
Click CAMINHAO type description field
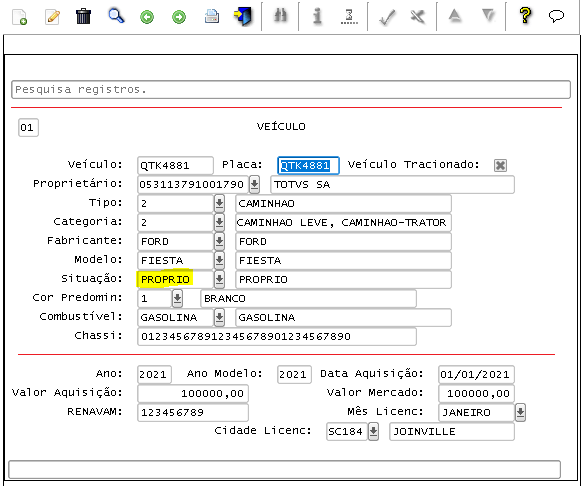coord(343,203)
